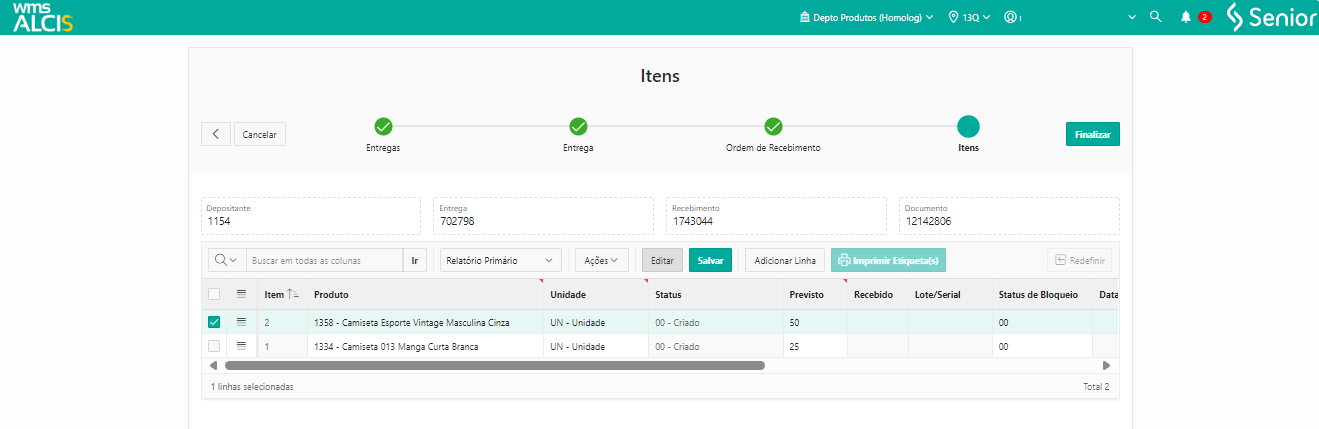Click the header row actions menu icon
Screen dimensions: 1319x429
241,294
